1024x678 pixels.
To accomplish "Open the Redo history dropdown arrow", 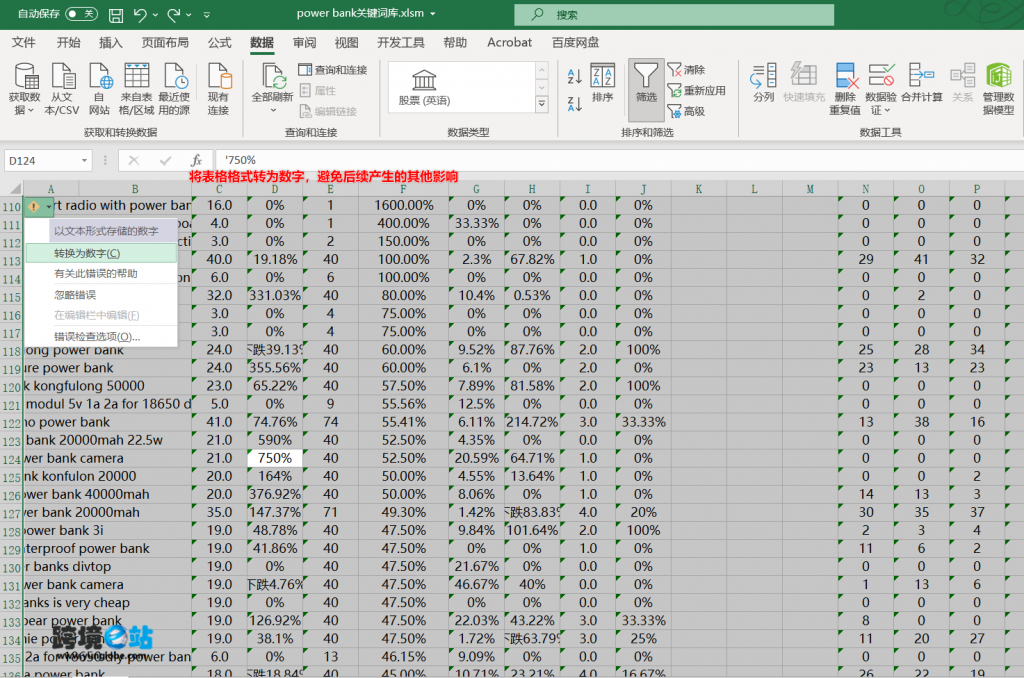I will tap(189, 14).
